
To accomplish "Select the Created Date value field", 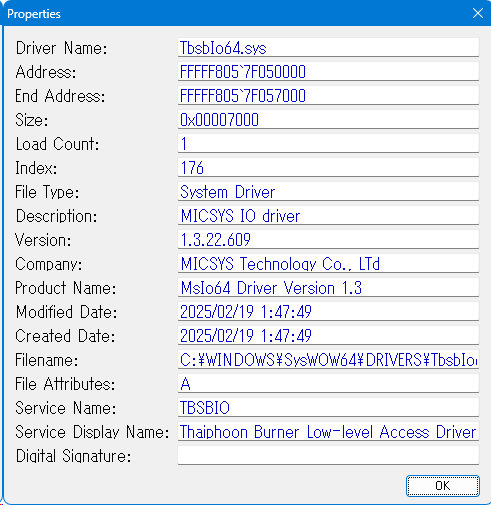I will tap(328, 335).
